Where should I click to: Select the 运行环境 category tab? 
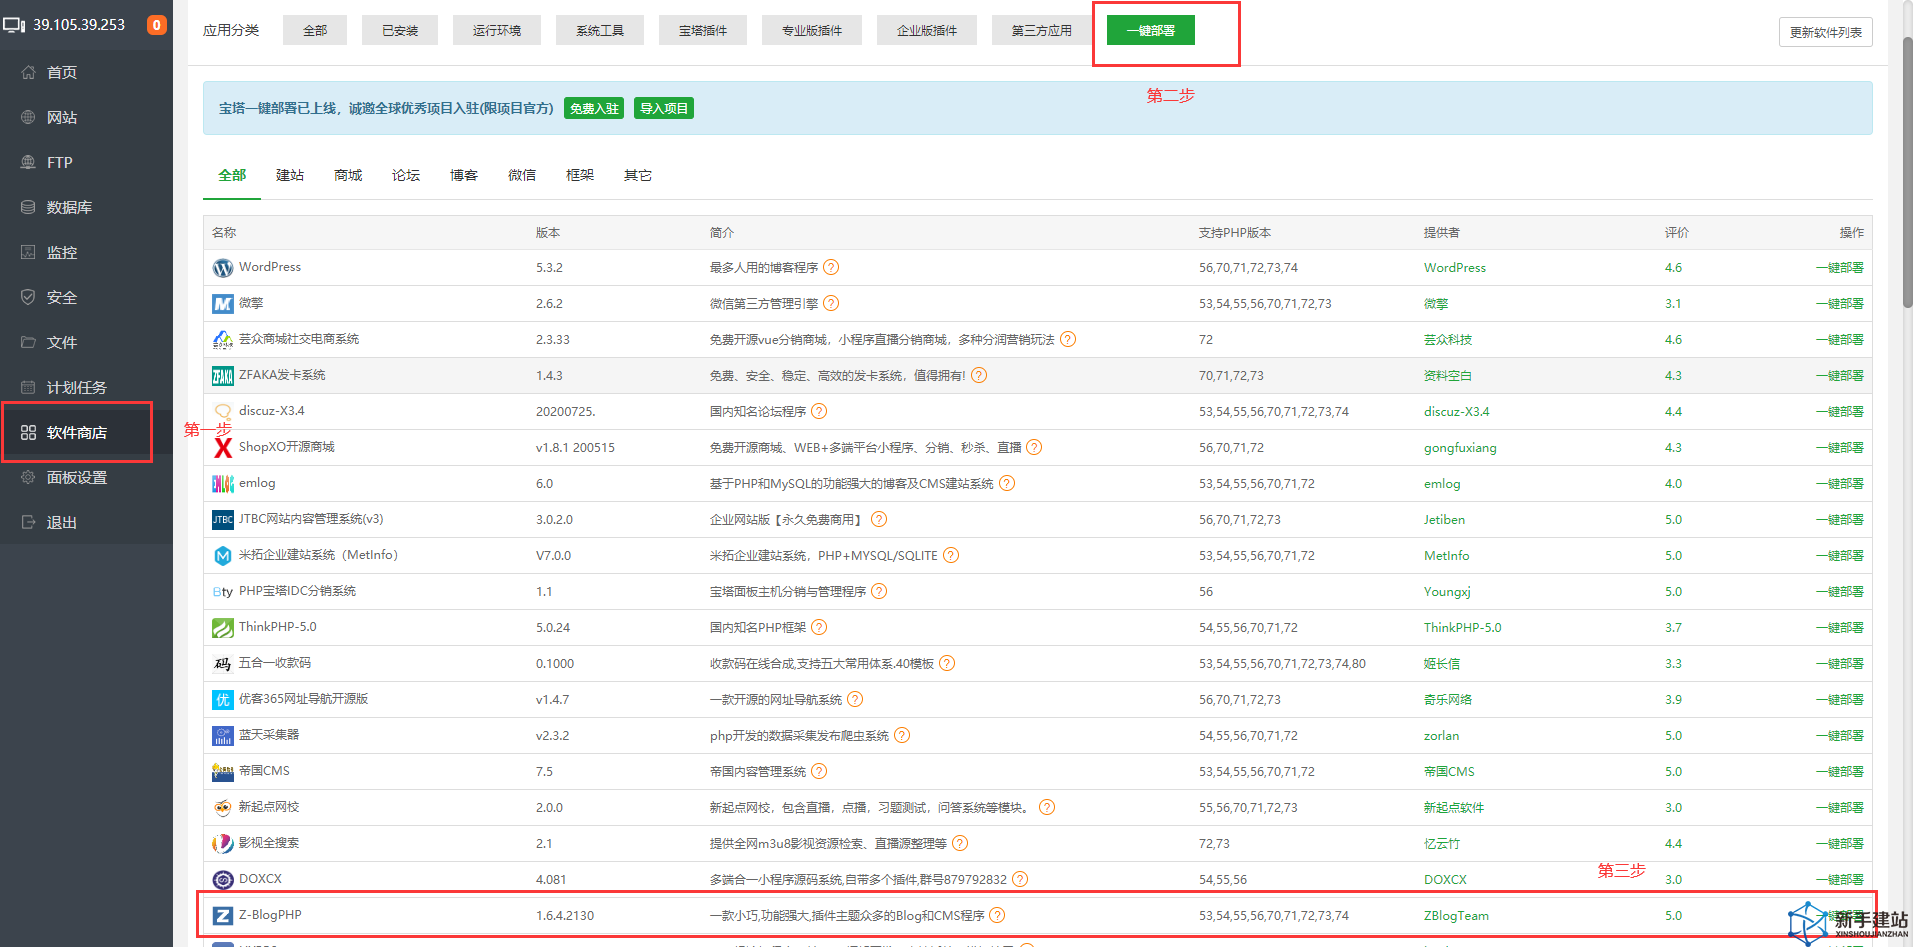click(497, 30)
